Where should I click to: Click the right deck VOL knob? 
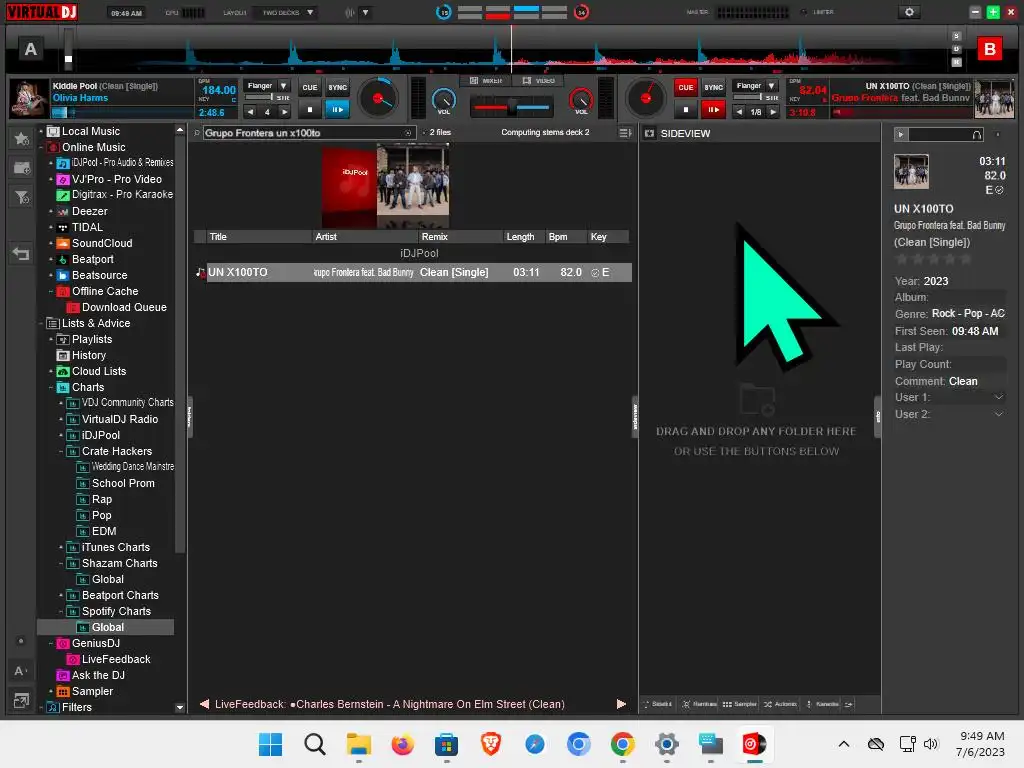tap(581, 101)
